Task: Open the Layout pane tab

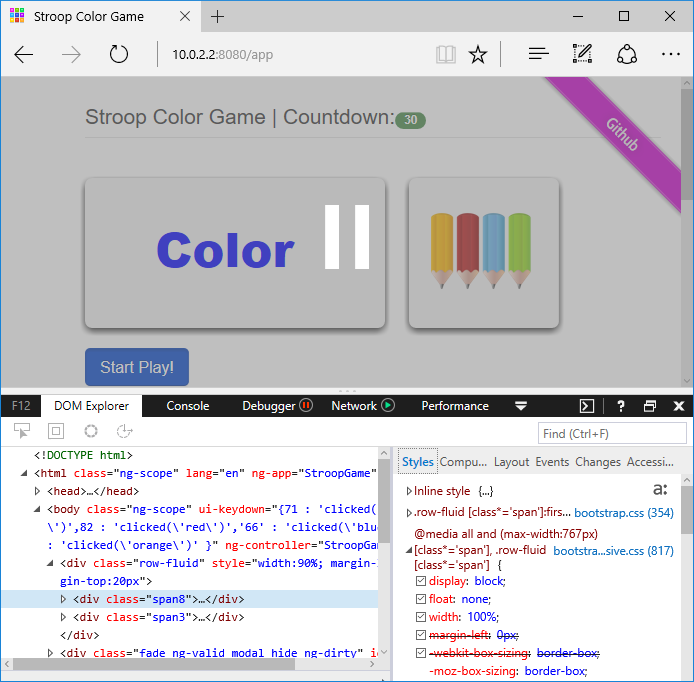Action: point(511,462)
